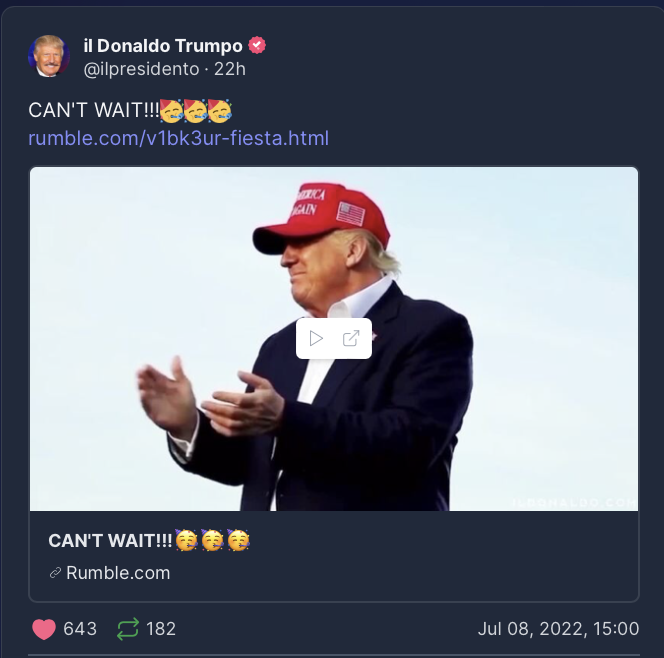Click the ILDONALDO.COM watermark on video
The image size is (664, 658).
[x=574, y=503]
